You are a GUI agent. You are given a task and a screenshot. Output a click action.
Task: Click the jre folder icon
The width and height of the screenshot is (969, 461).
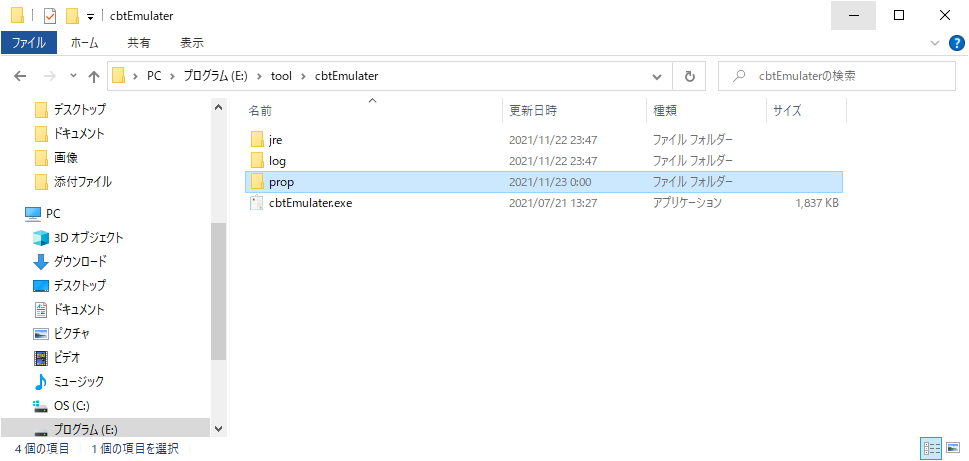click(x=257, y=140)
